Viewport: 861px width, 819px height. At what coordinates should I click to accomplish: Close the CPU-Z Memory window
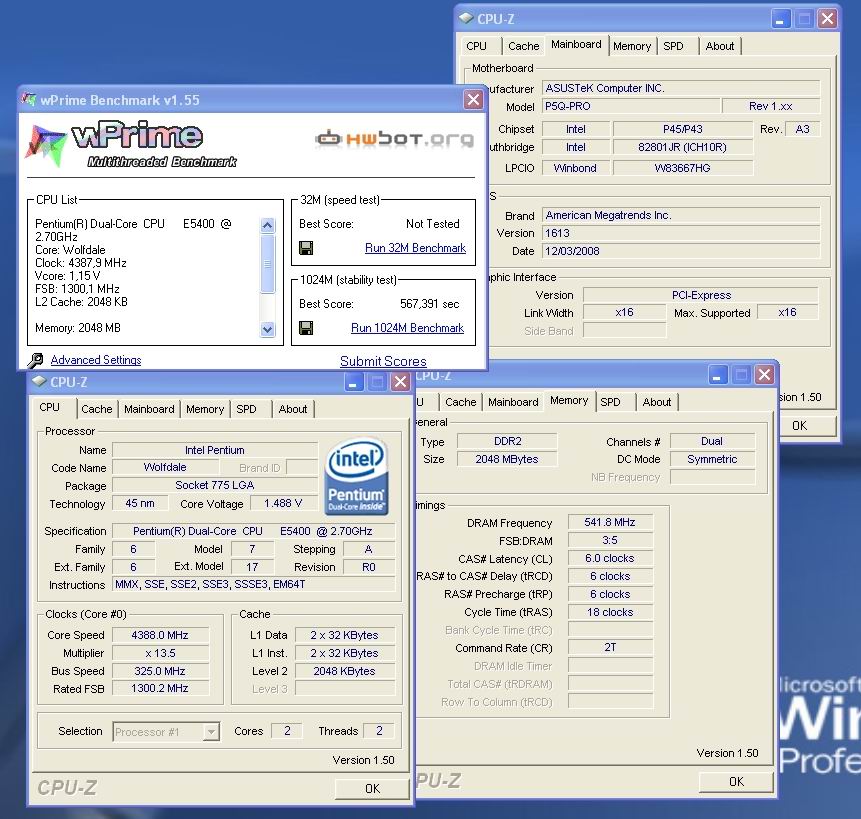point(764,375)
